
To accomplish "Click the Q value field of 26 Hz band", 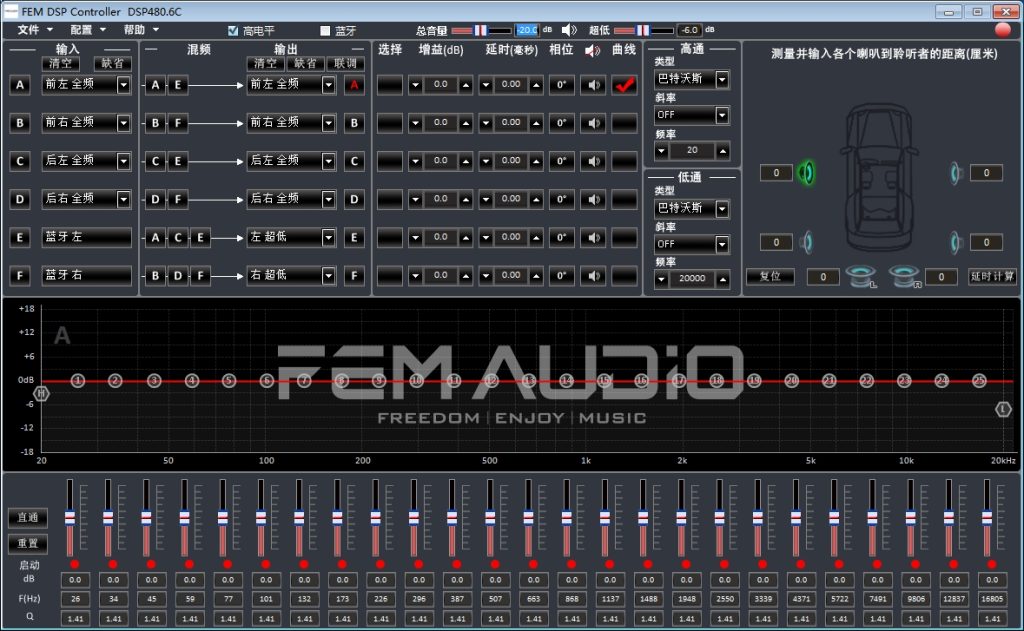I will 75,618.
